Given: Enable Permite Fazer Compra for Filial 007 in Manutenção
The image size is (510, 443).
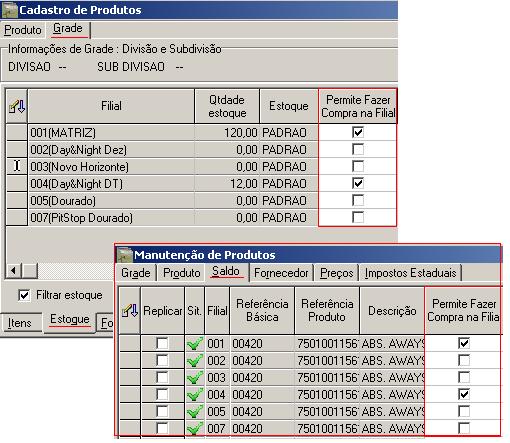Looking at the screenshot, I should [x=464, y=428].
